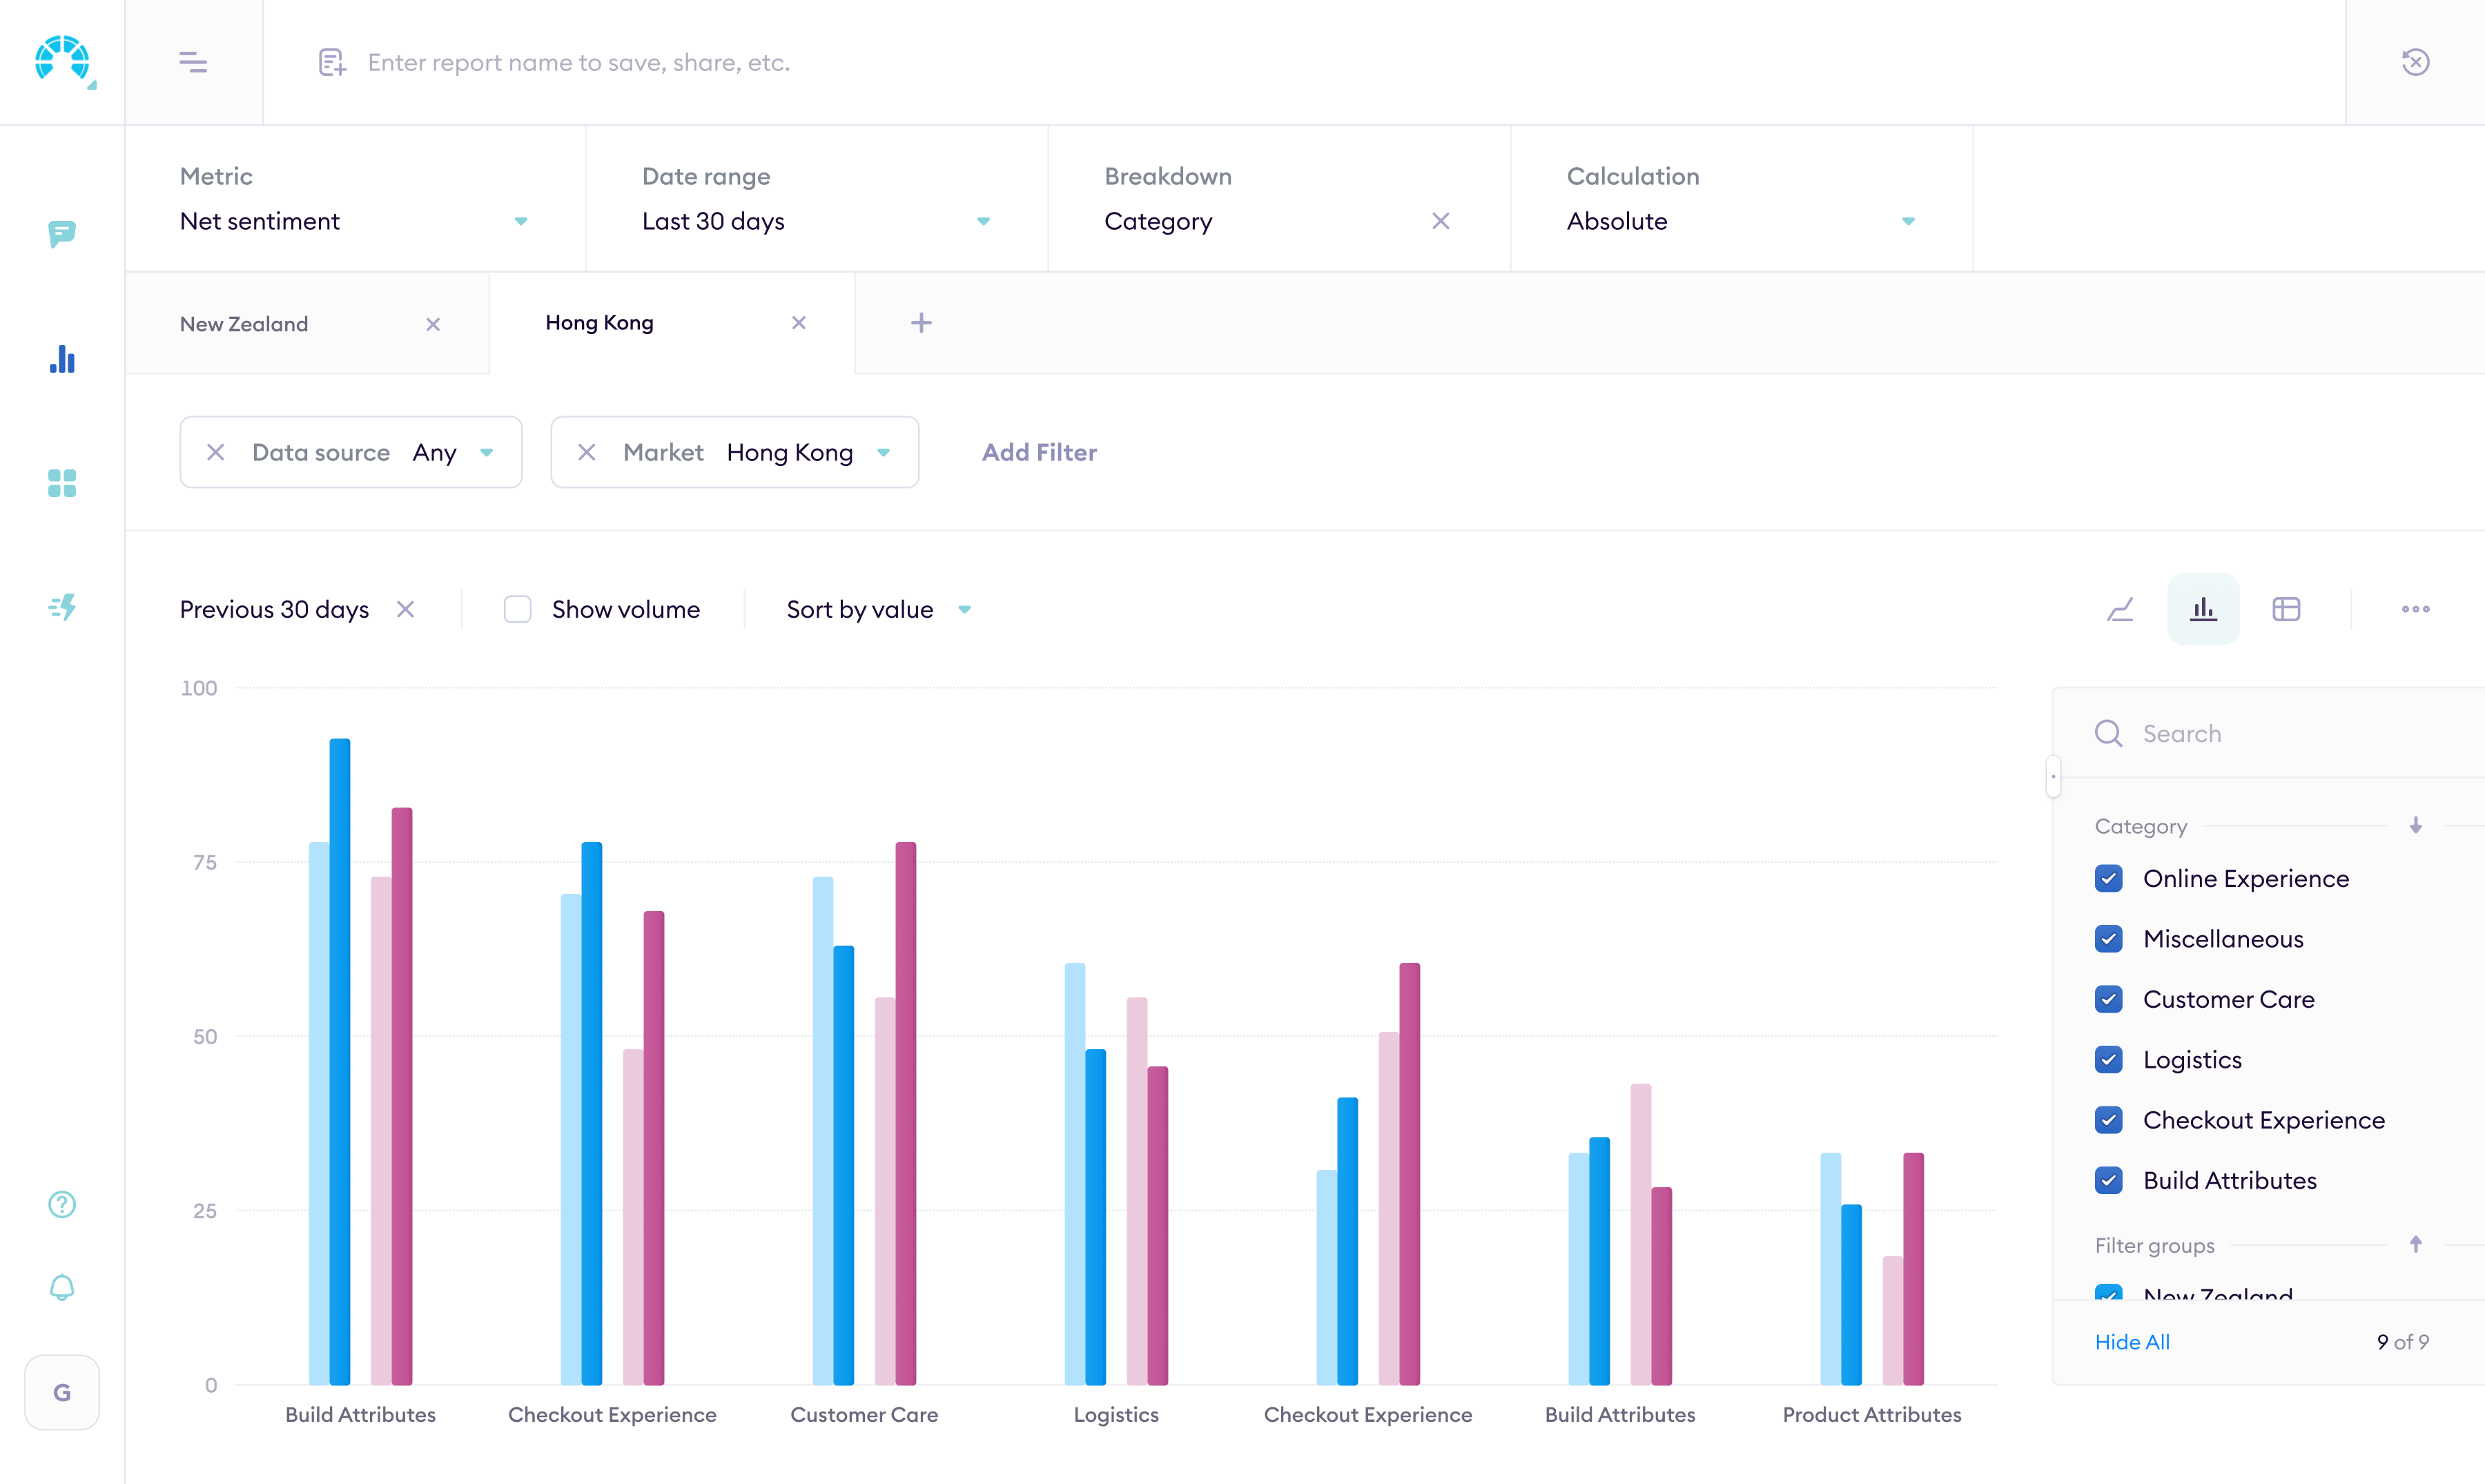Screen dimensions: 2485x1484
Task: Click the Add Filter link
Action: [x=1039, y=452]
